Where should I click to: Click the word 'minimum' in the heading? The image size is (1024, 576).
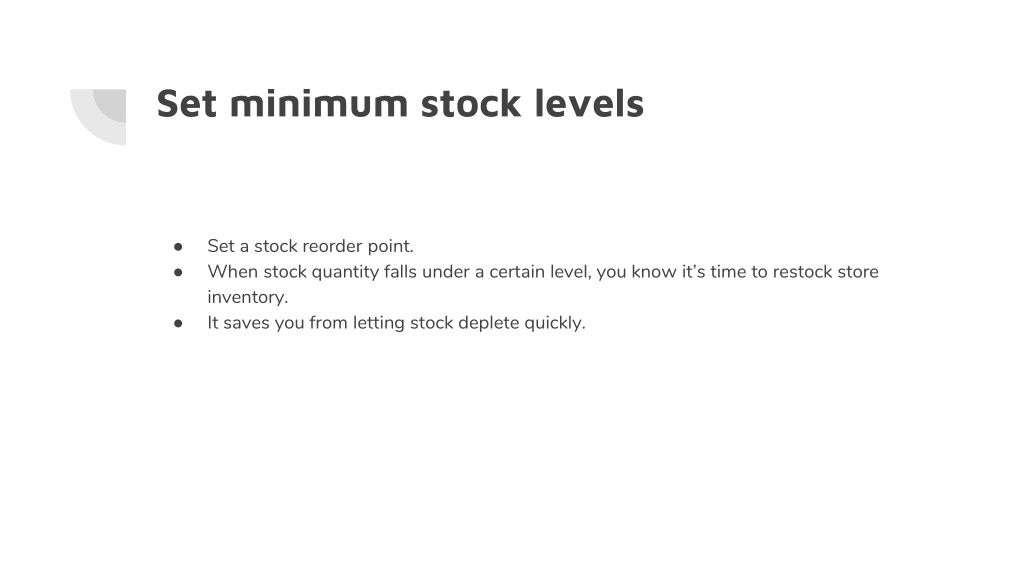tap(319, 104)
